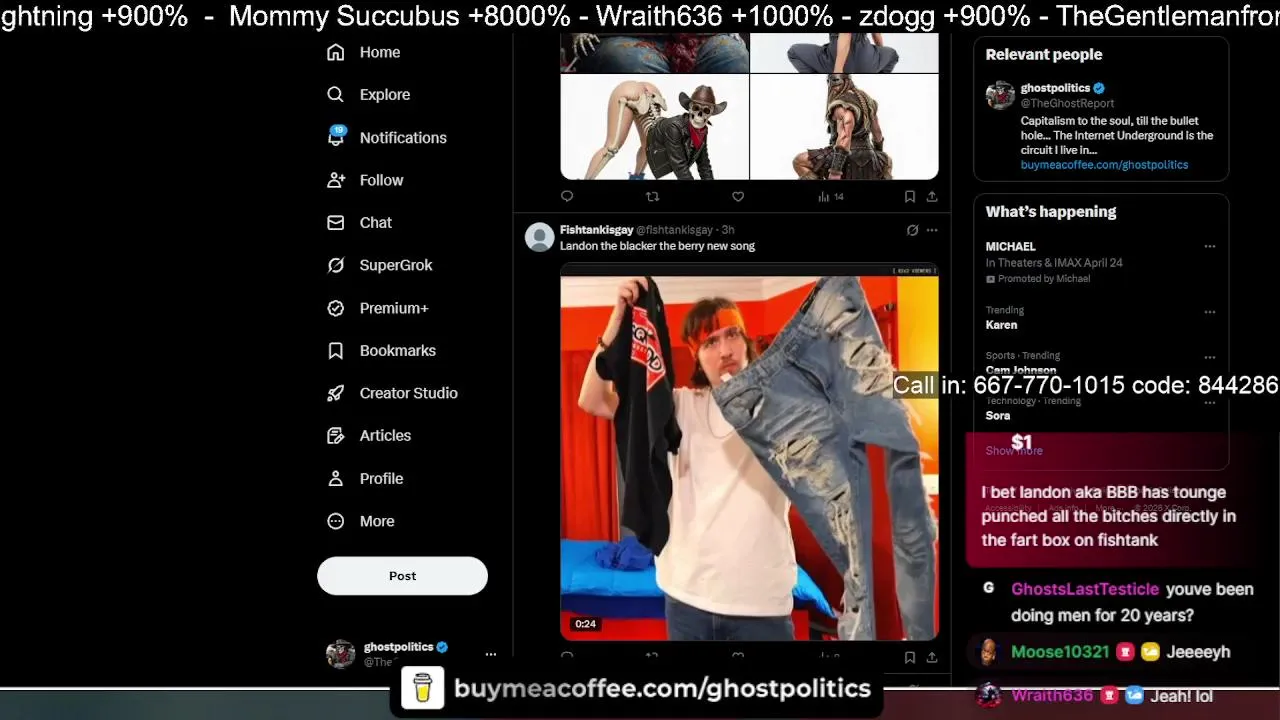Click the MICHAEL promoted trend title
1280x720 pixels.
pos(1010,246)
